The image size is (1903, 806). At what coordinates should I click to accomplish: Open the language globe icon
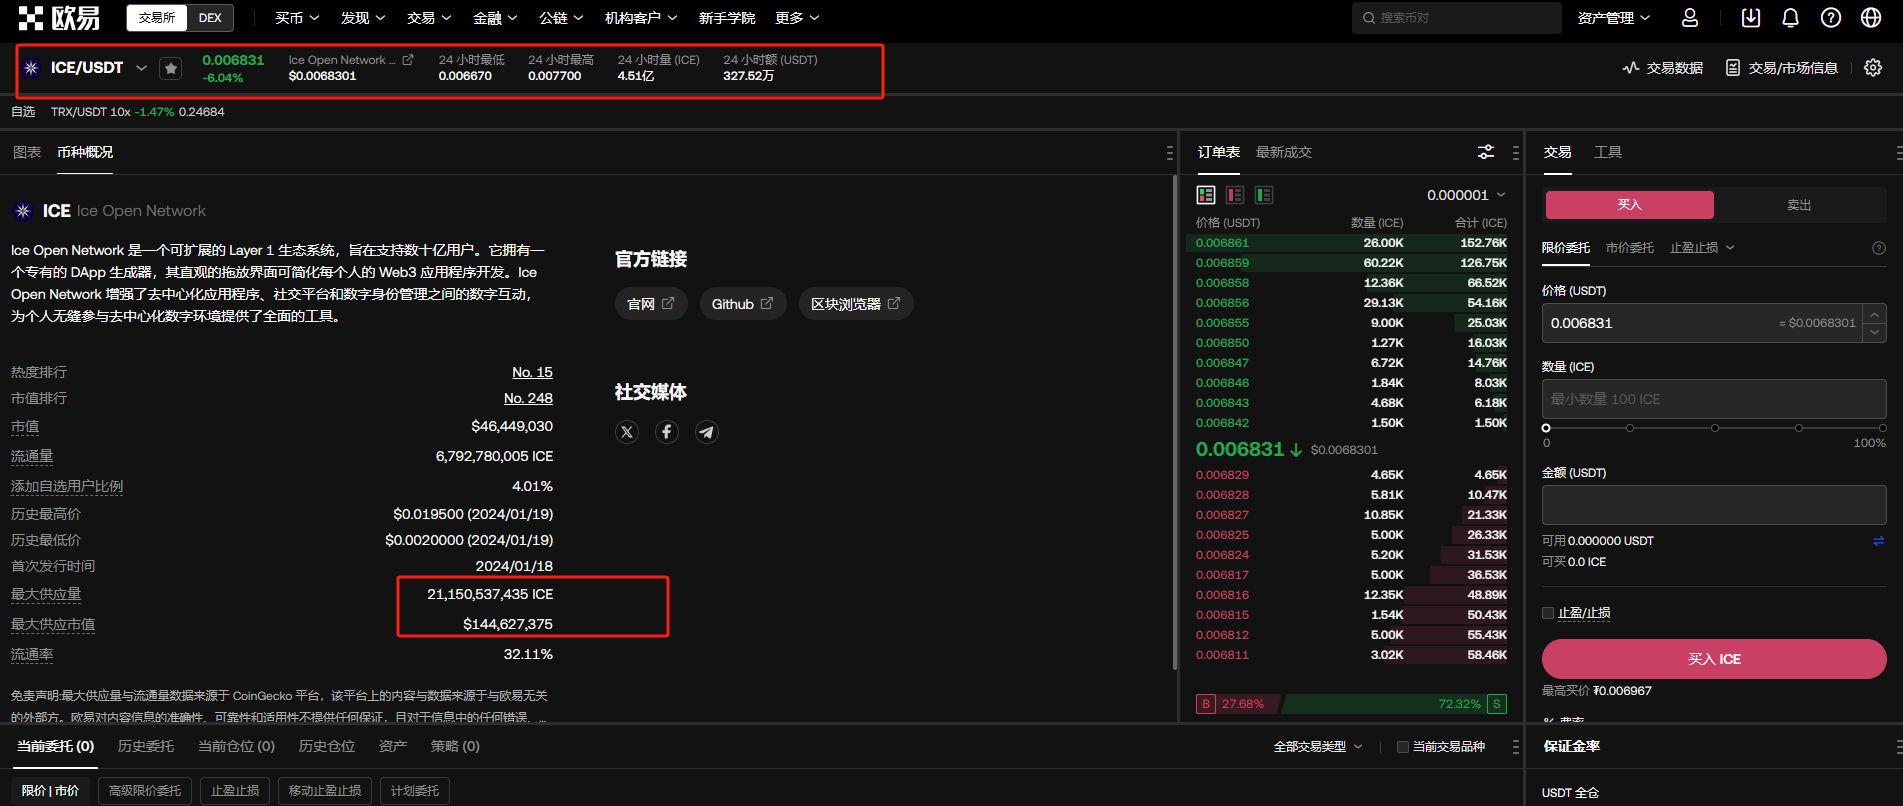coord(1871,18)
